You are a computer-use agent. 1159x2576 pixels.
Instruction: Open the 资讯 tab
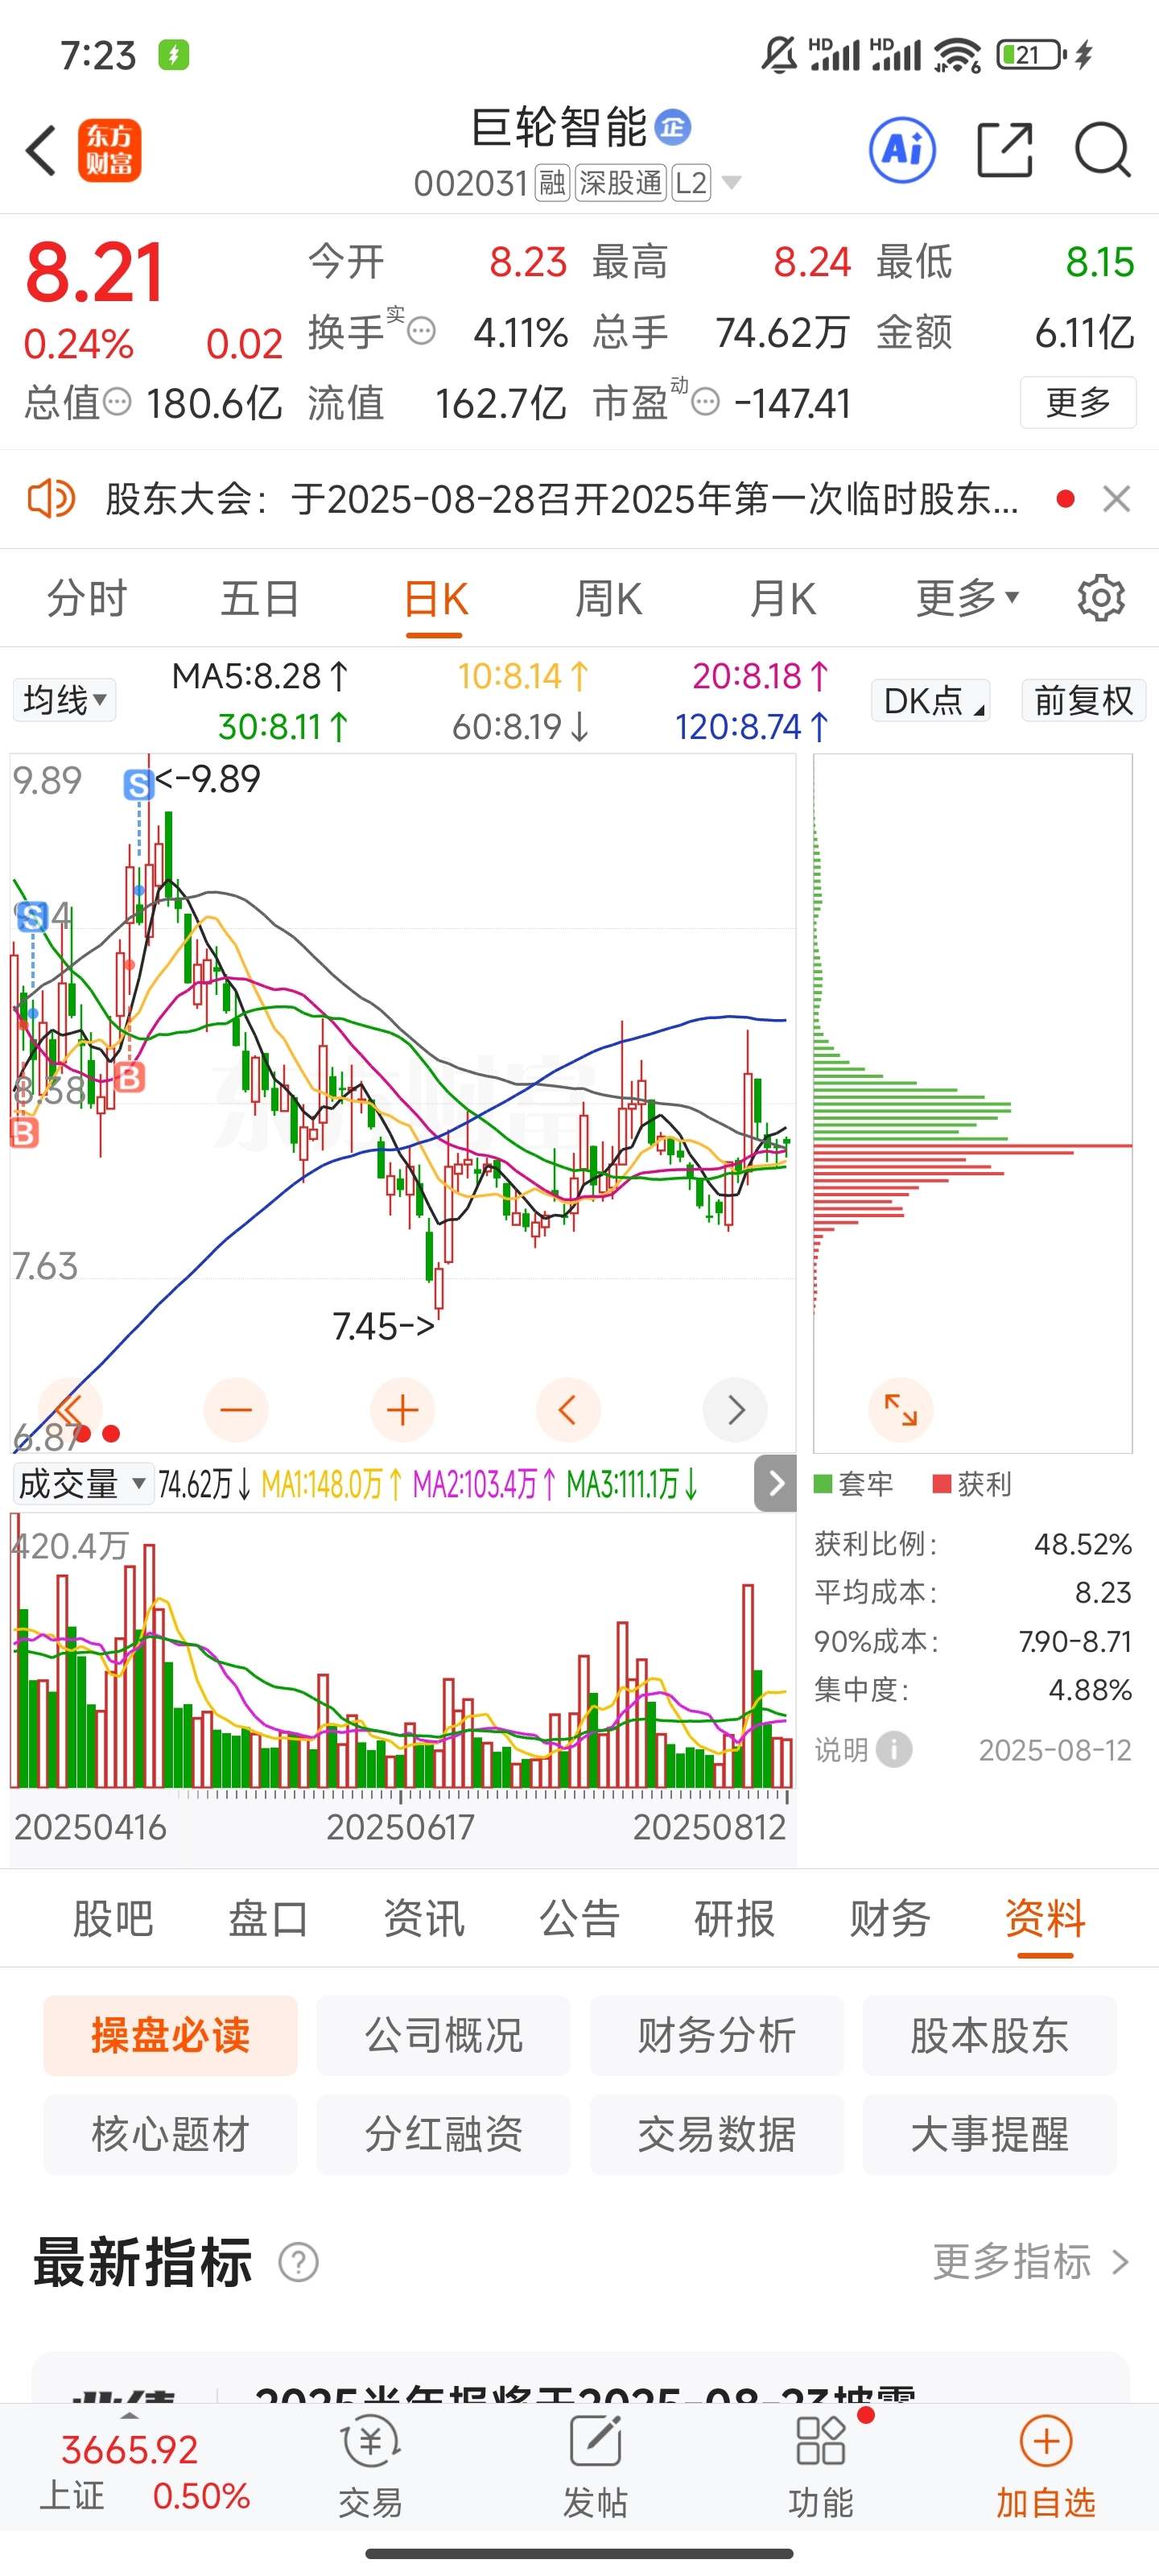tap(424, 1918)
